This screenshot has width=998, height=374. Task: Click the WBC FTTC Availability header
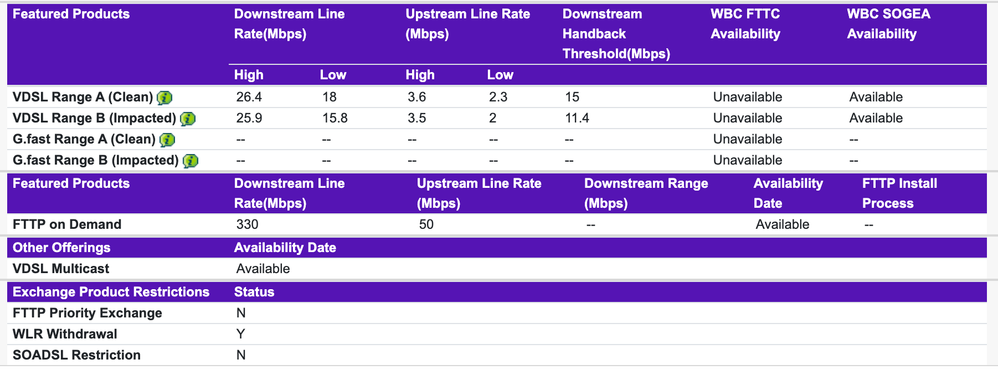pyautogui.click(x=745, y=24)
